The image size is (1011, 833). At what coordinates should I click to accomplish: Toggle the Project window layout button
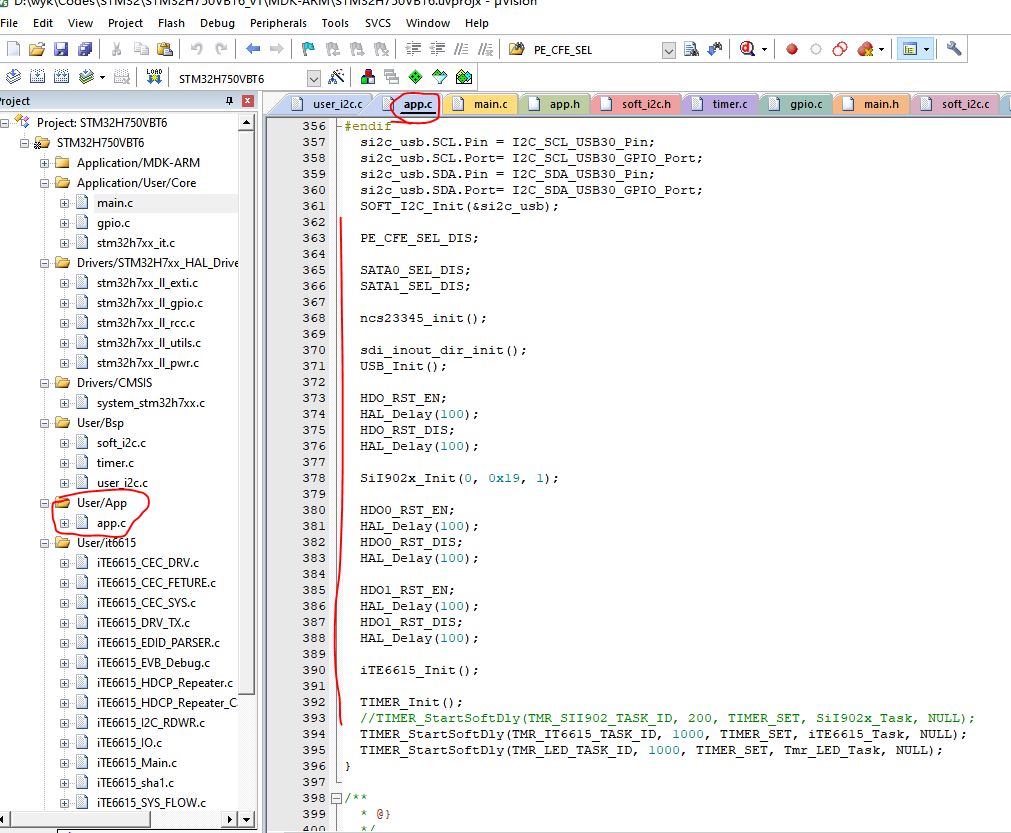[910, 49]
